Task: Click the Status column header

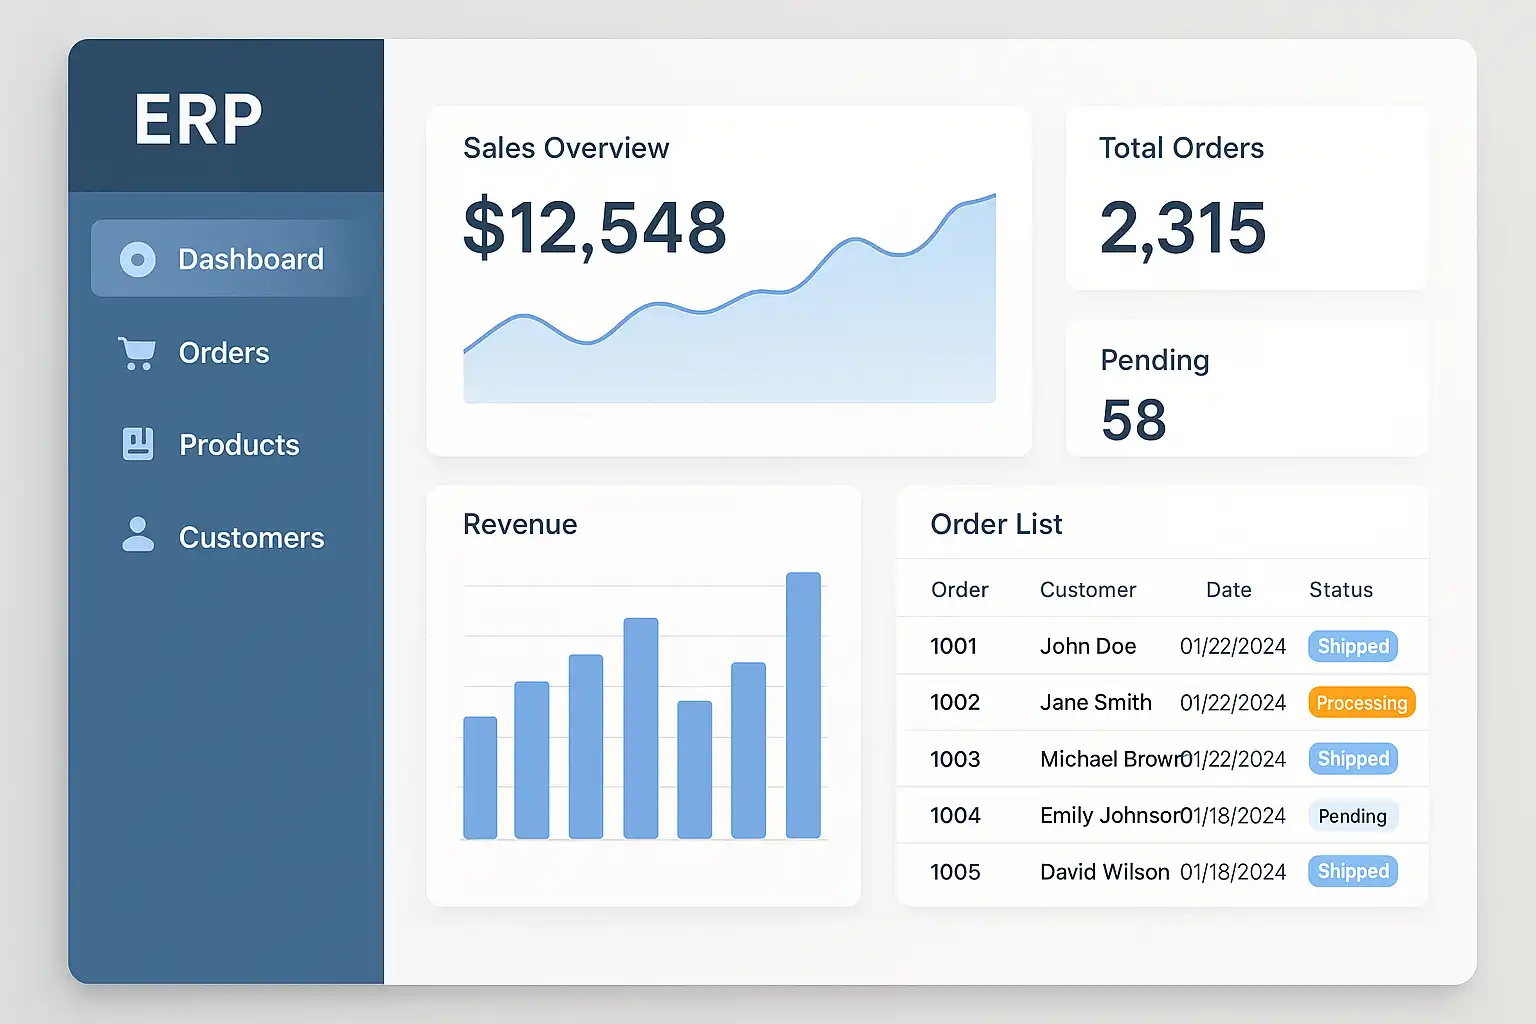Action: pyautogui.click(x=1340, y=590)
